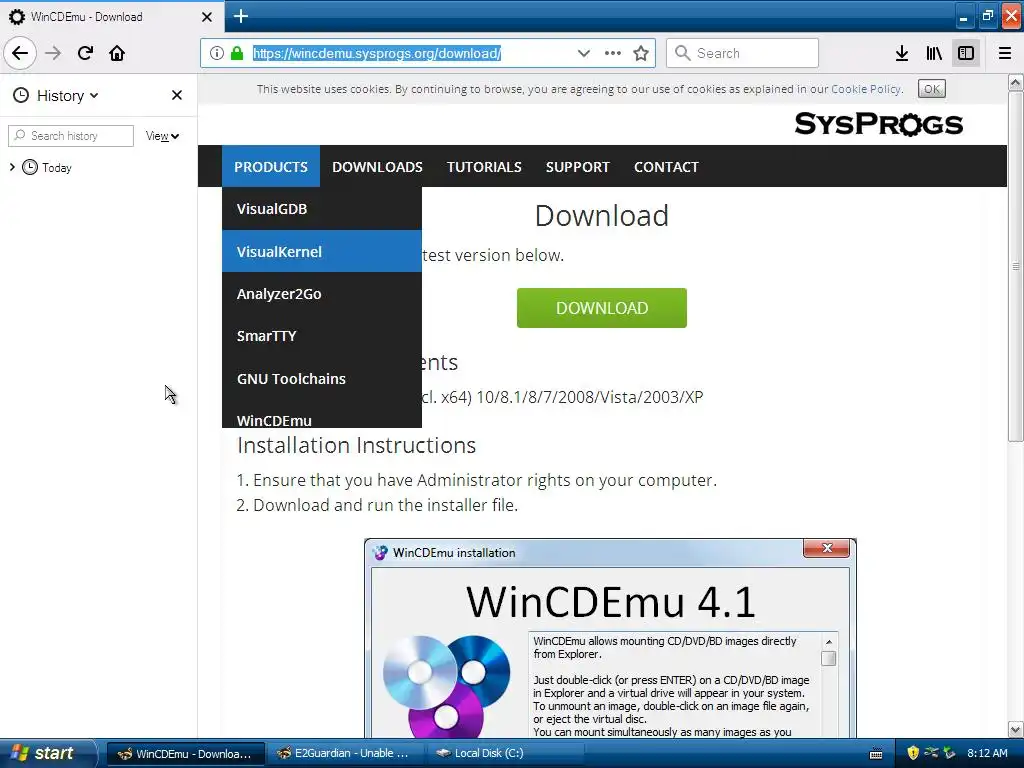Open the Cookie Policy link

pos(865,89)
